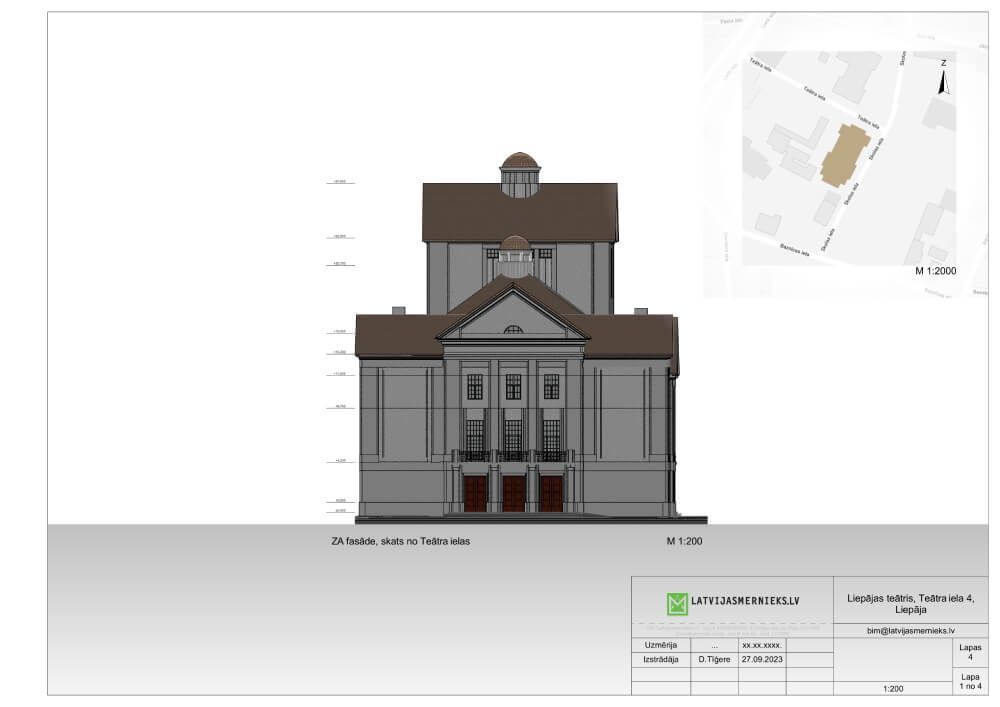The width and height of the screenshot is (1000, 707).
Task: Click the semicircular window in the pediment
Action: (513, 329)
